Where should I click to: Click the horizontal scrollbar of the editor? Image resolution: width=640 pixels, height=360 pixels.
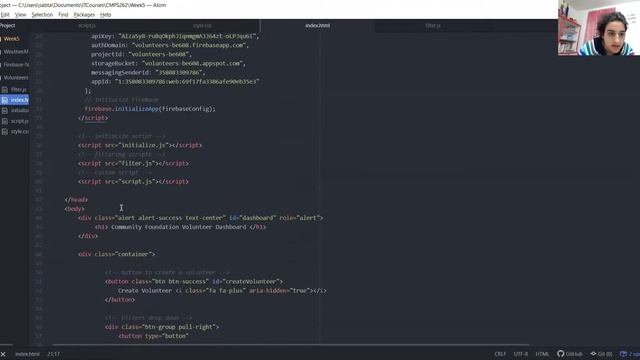pos(291,345)
